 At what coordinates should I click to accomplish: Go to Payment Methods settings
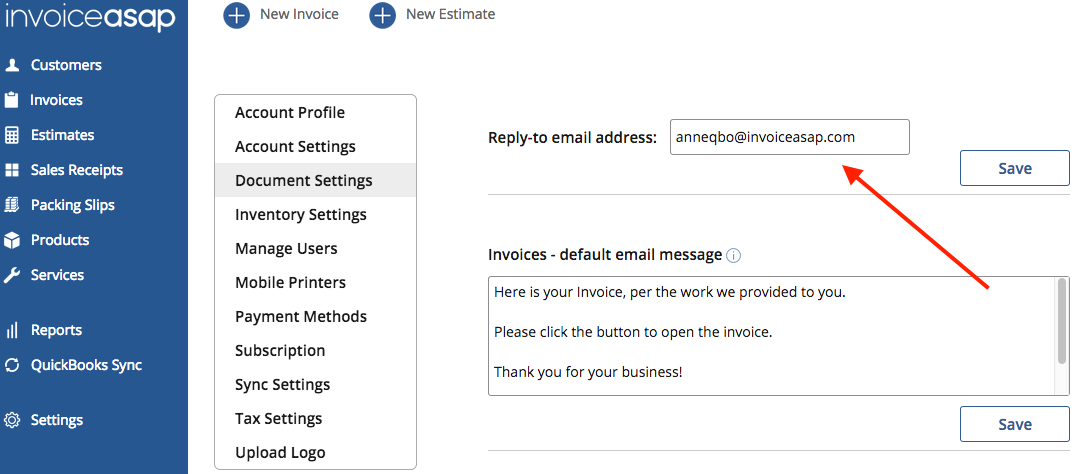click(301, 317)
